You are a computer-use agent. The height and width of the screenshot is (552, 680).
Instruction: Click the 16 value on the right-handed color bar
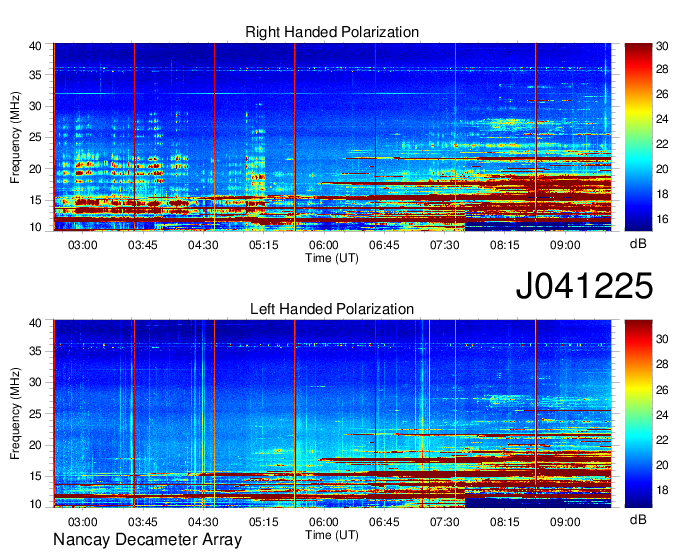coord(662,219)
